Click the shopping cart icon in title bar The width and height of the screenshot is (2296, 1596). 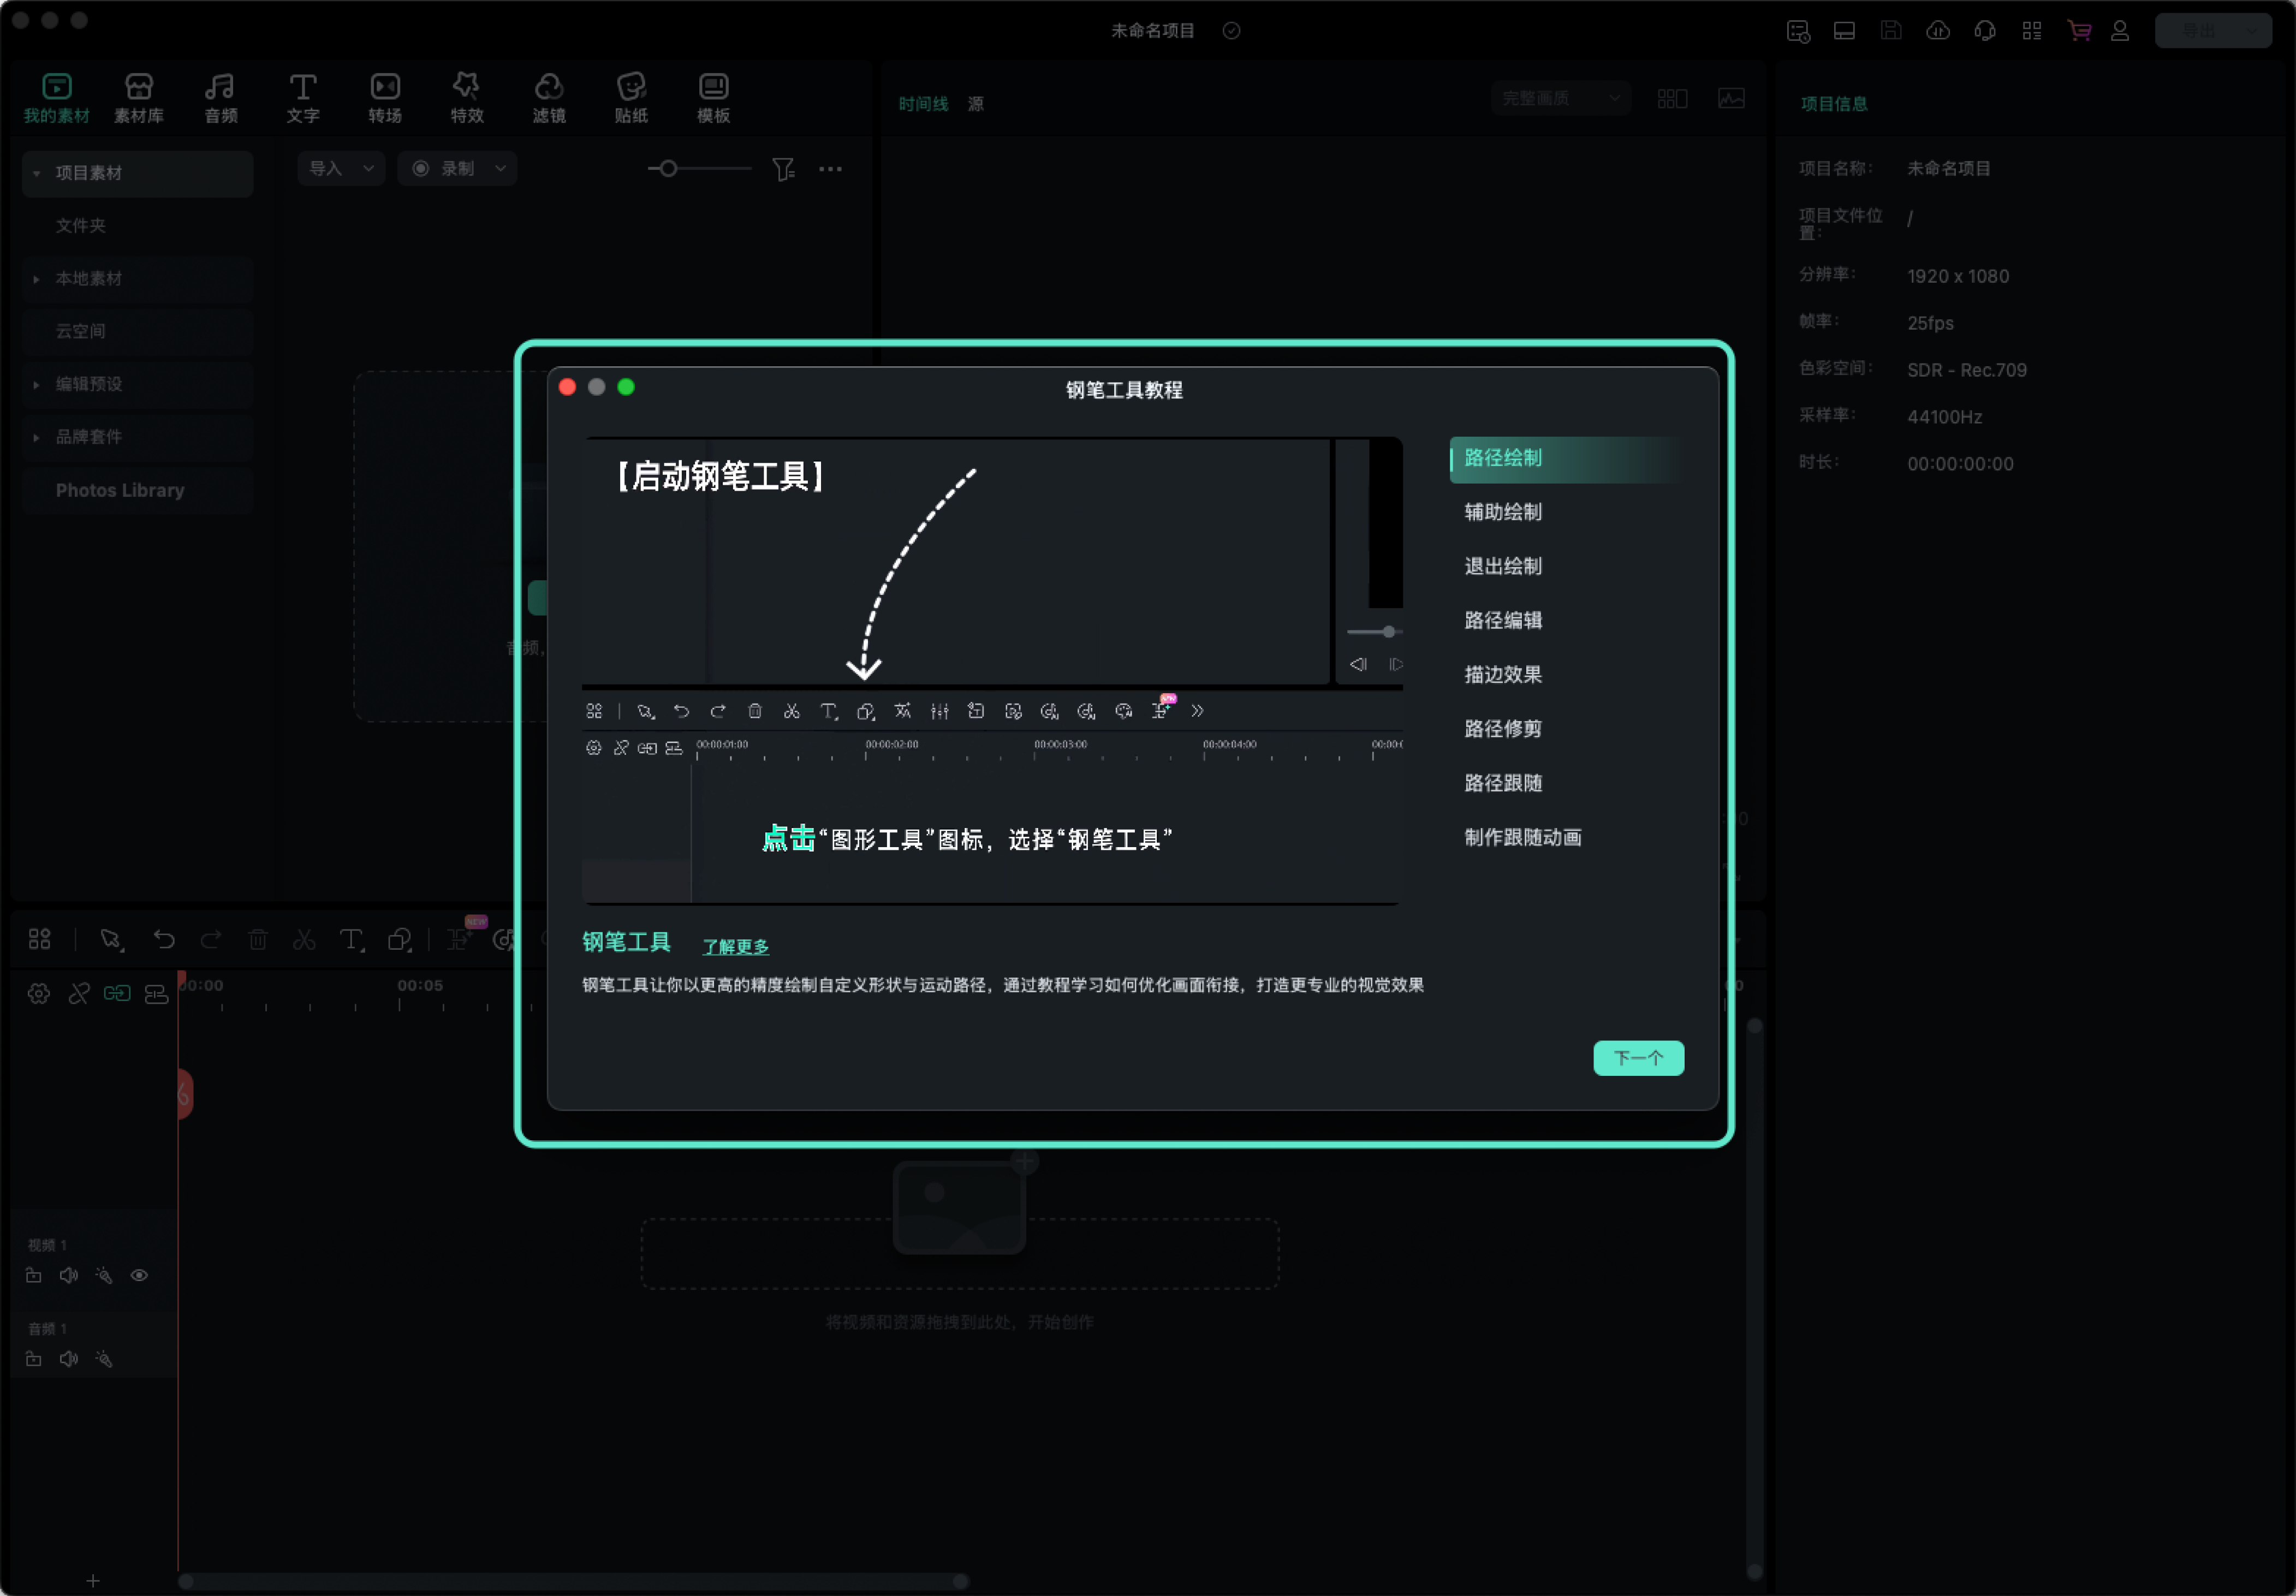coord(2079,31)
